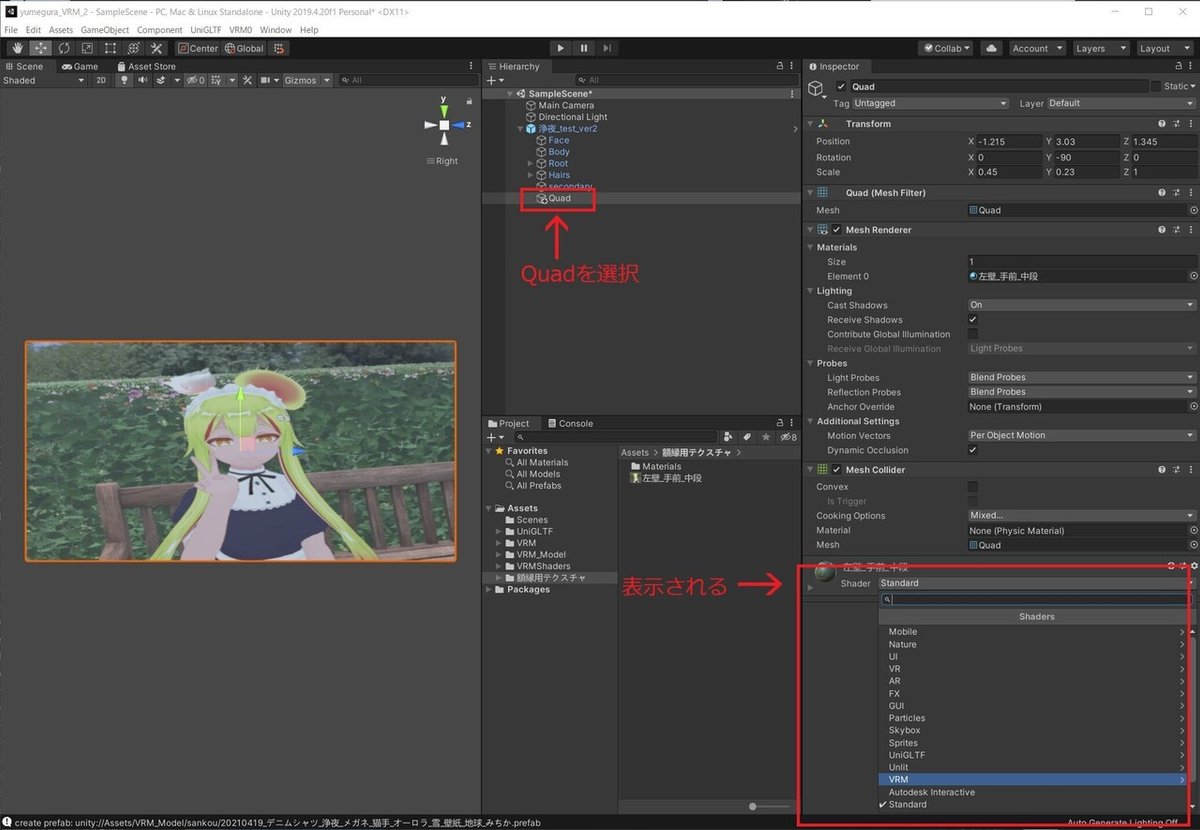
Task: Switch to the Asset Store tab
Action: click(146, 66)
